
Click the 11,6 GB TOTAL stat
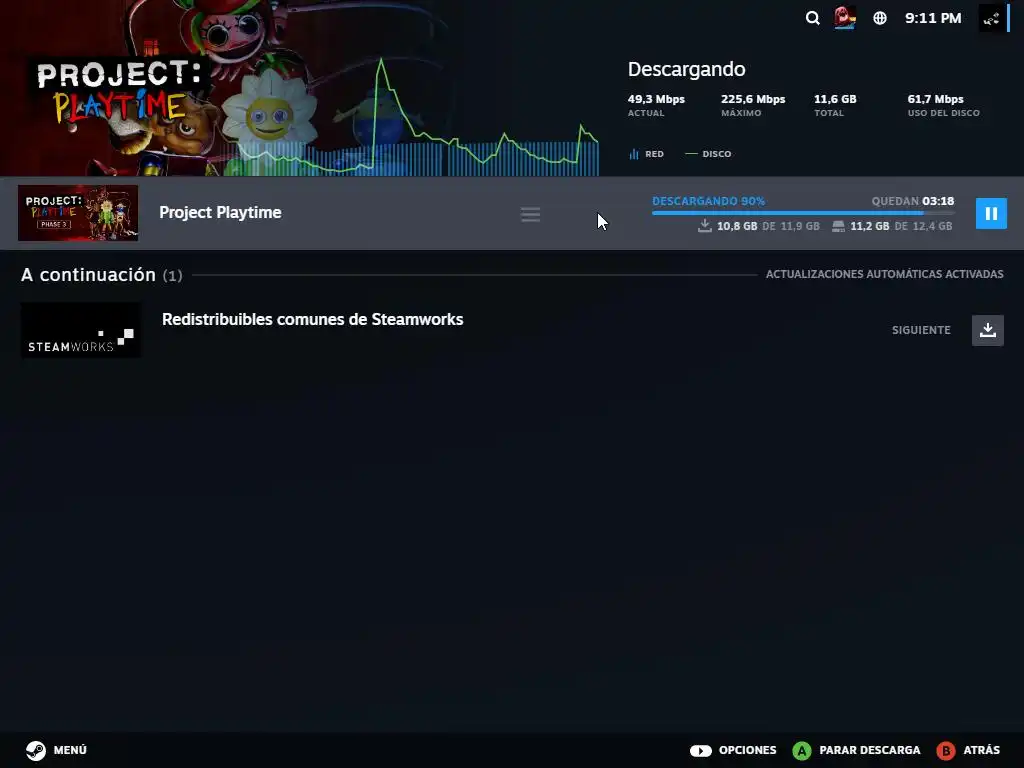pos(835,104)
